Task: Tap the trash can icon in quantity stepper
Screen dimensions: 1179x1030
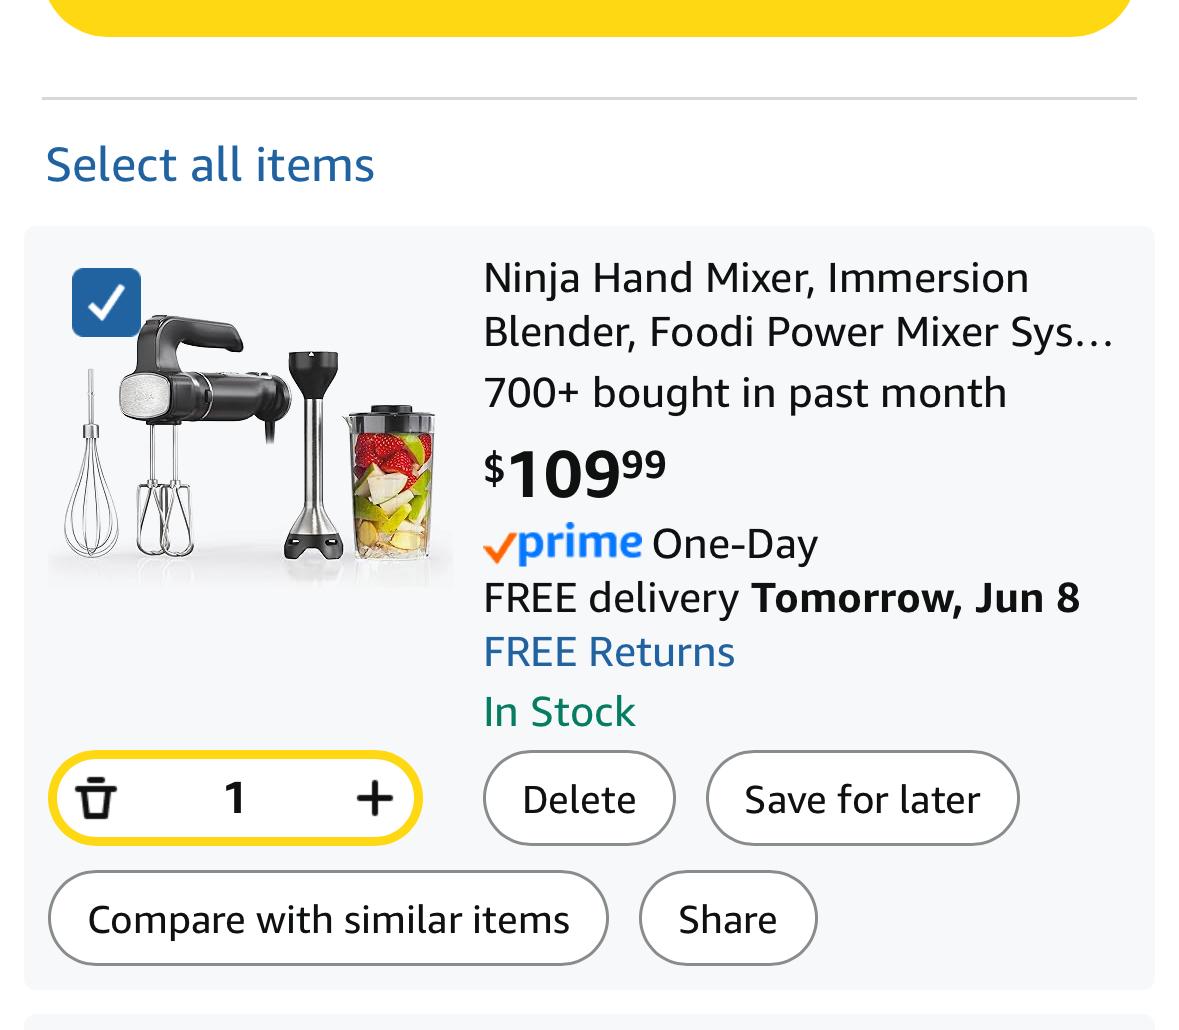Action: point(97,798)
